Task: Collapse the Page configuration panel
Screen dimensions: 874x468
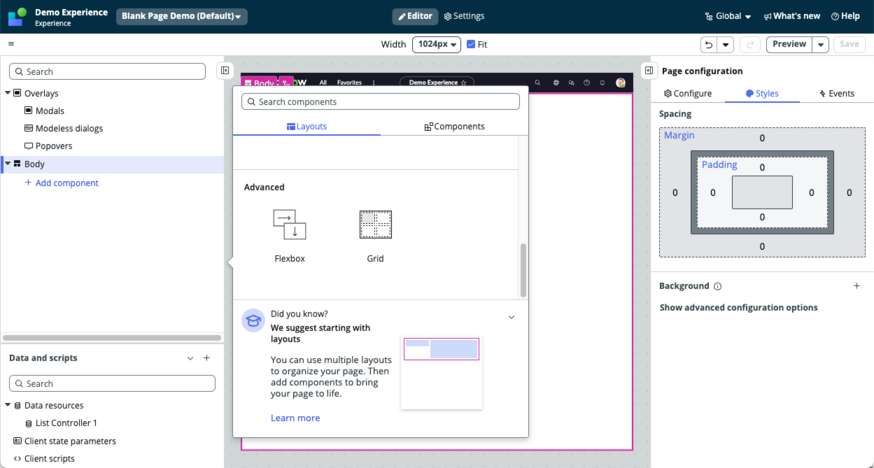Action: coord(649,70)
